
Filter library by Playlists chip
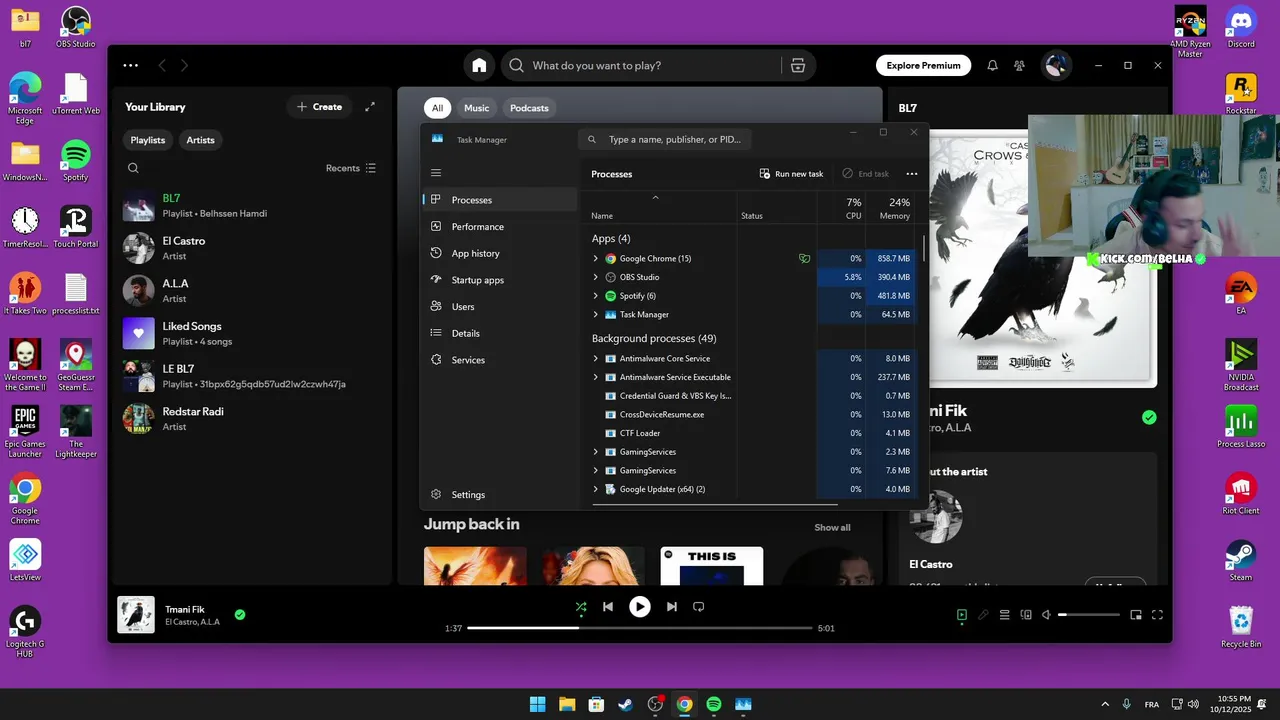click(148, 140)
